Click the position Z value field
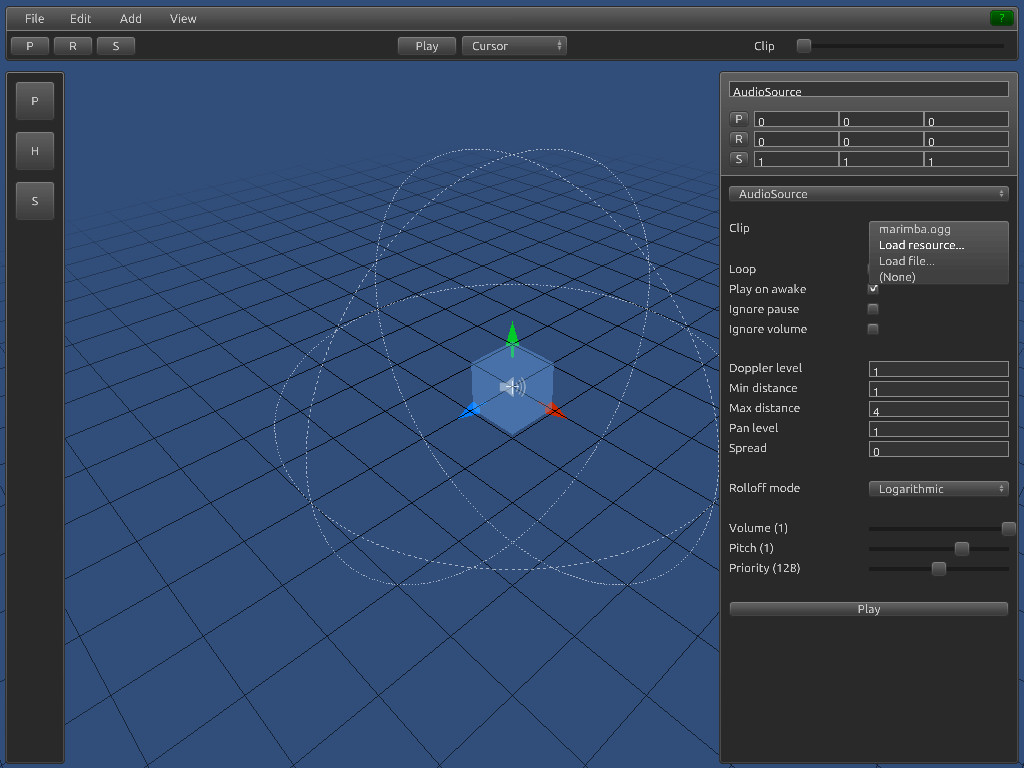Viewport: 1024px width, 768px height. click(966, 119)
